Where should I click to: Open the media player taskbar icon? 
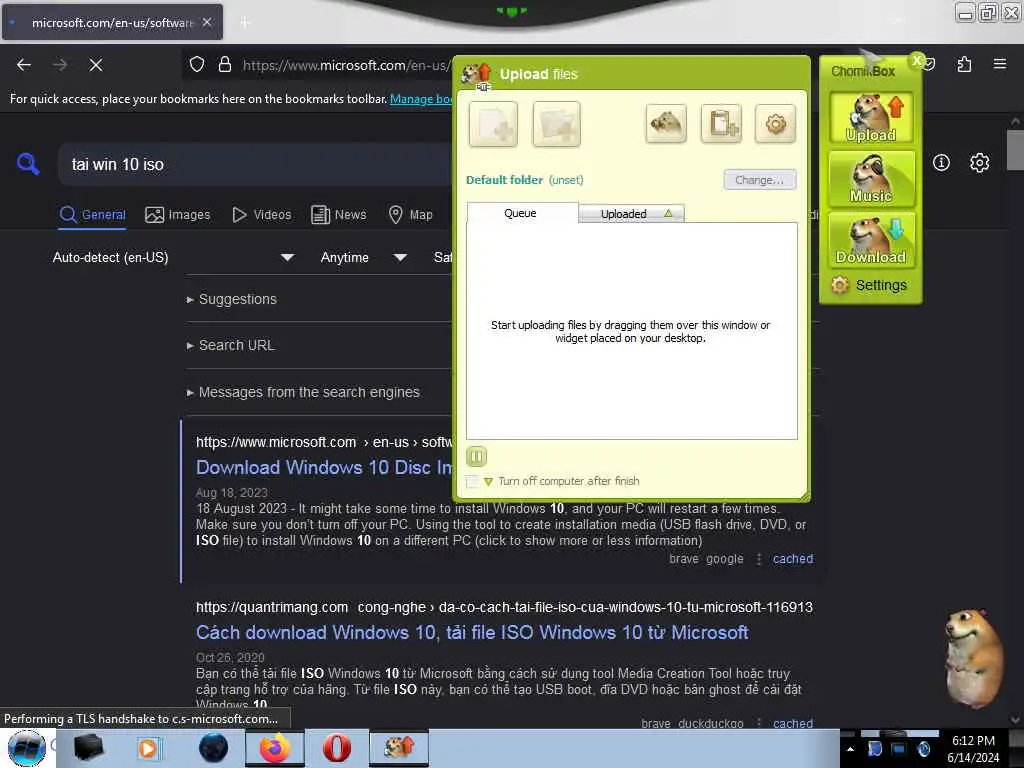click(x=148, y=748)
